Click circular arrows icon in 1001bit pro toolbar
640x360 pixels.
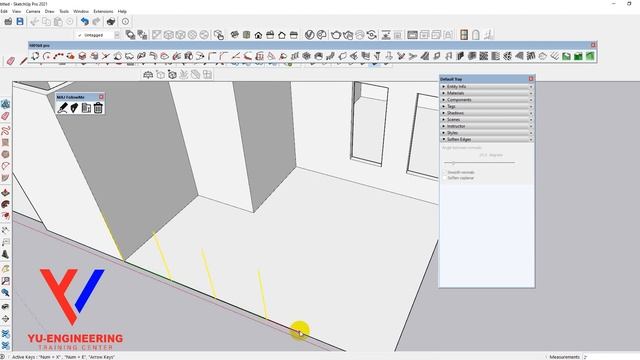click(35, 56)
